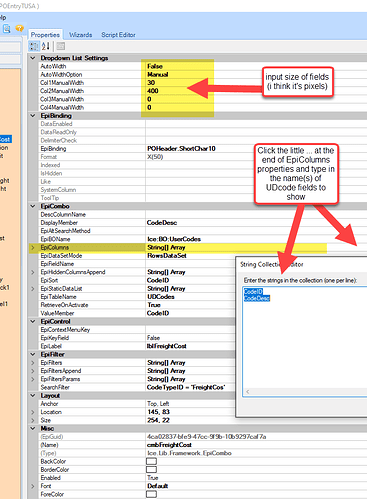
Task: Click the RetrieveOnActivate value True
Action: [154, 305]
